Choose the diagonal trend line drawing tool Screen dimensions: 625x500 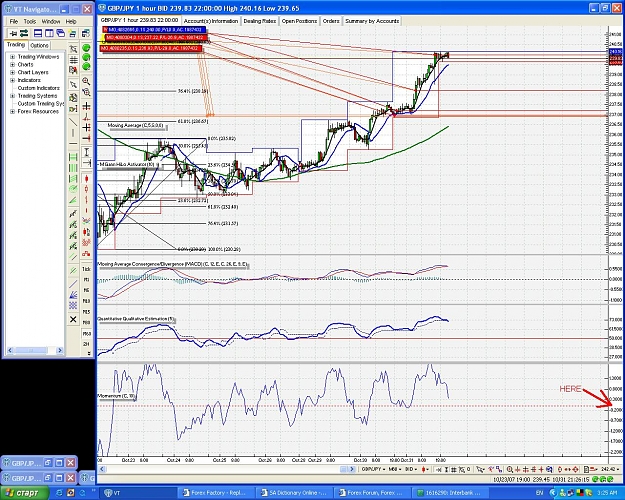(73, 122)
